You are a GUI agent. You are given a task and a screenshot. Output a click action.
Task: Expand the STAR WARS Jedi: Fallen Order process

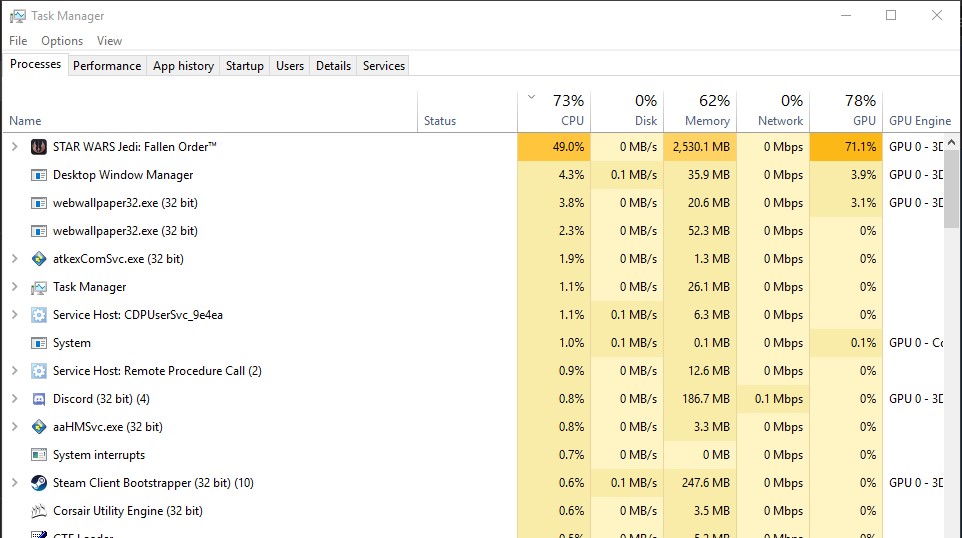point(14,147)
